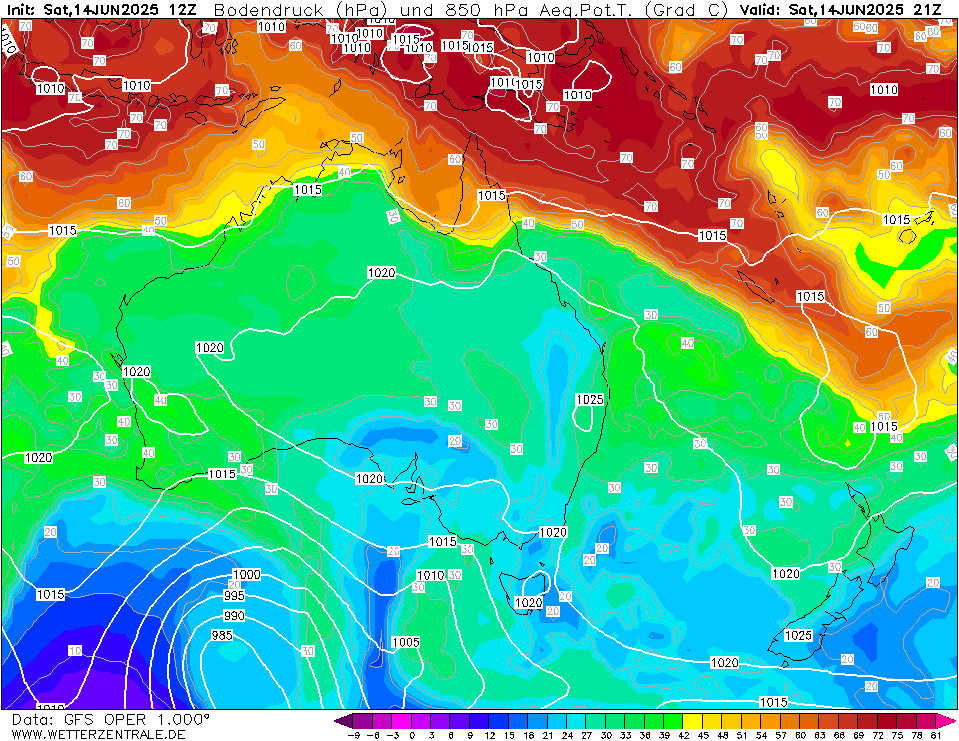
Task: Select the 1005 pressure contour label
Action: pyautogui.click(x=406, y=643)
